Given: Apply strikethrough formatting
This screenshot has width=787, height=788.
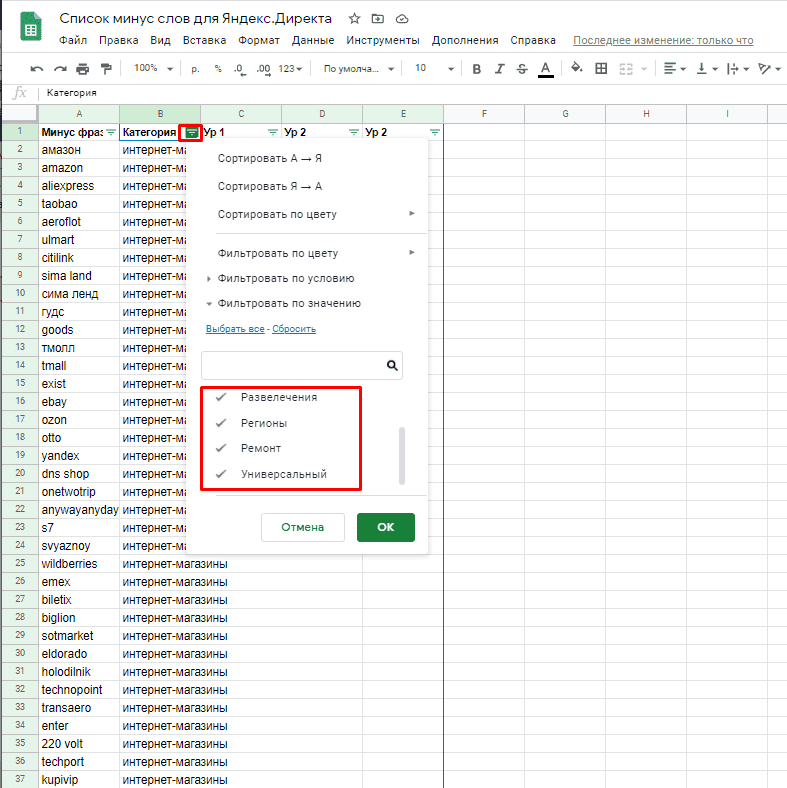Looking at the screenshot, I should [x=522, y=69].
